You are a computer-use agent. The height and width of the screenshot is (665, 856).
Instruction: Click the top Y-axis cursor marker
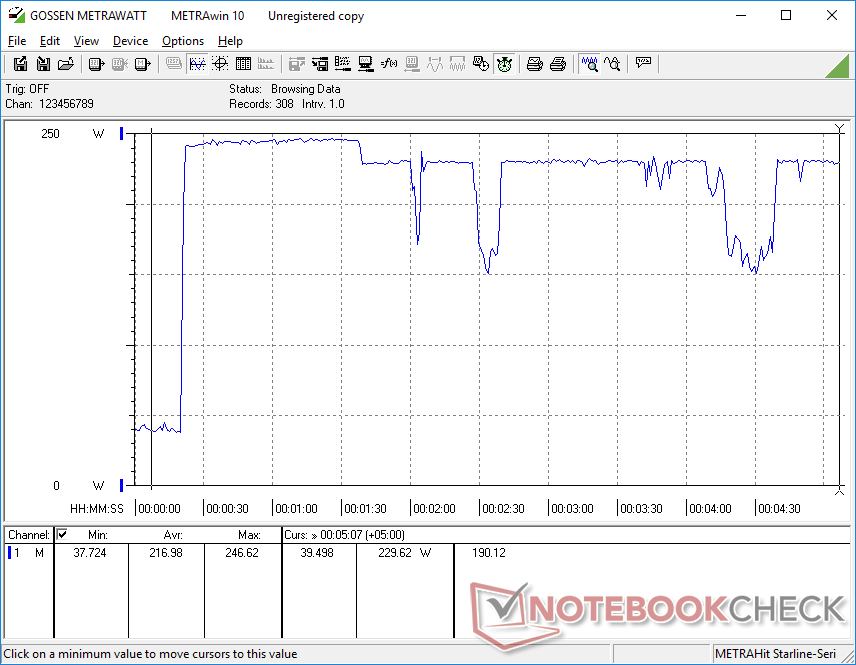pos(840,128)
